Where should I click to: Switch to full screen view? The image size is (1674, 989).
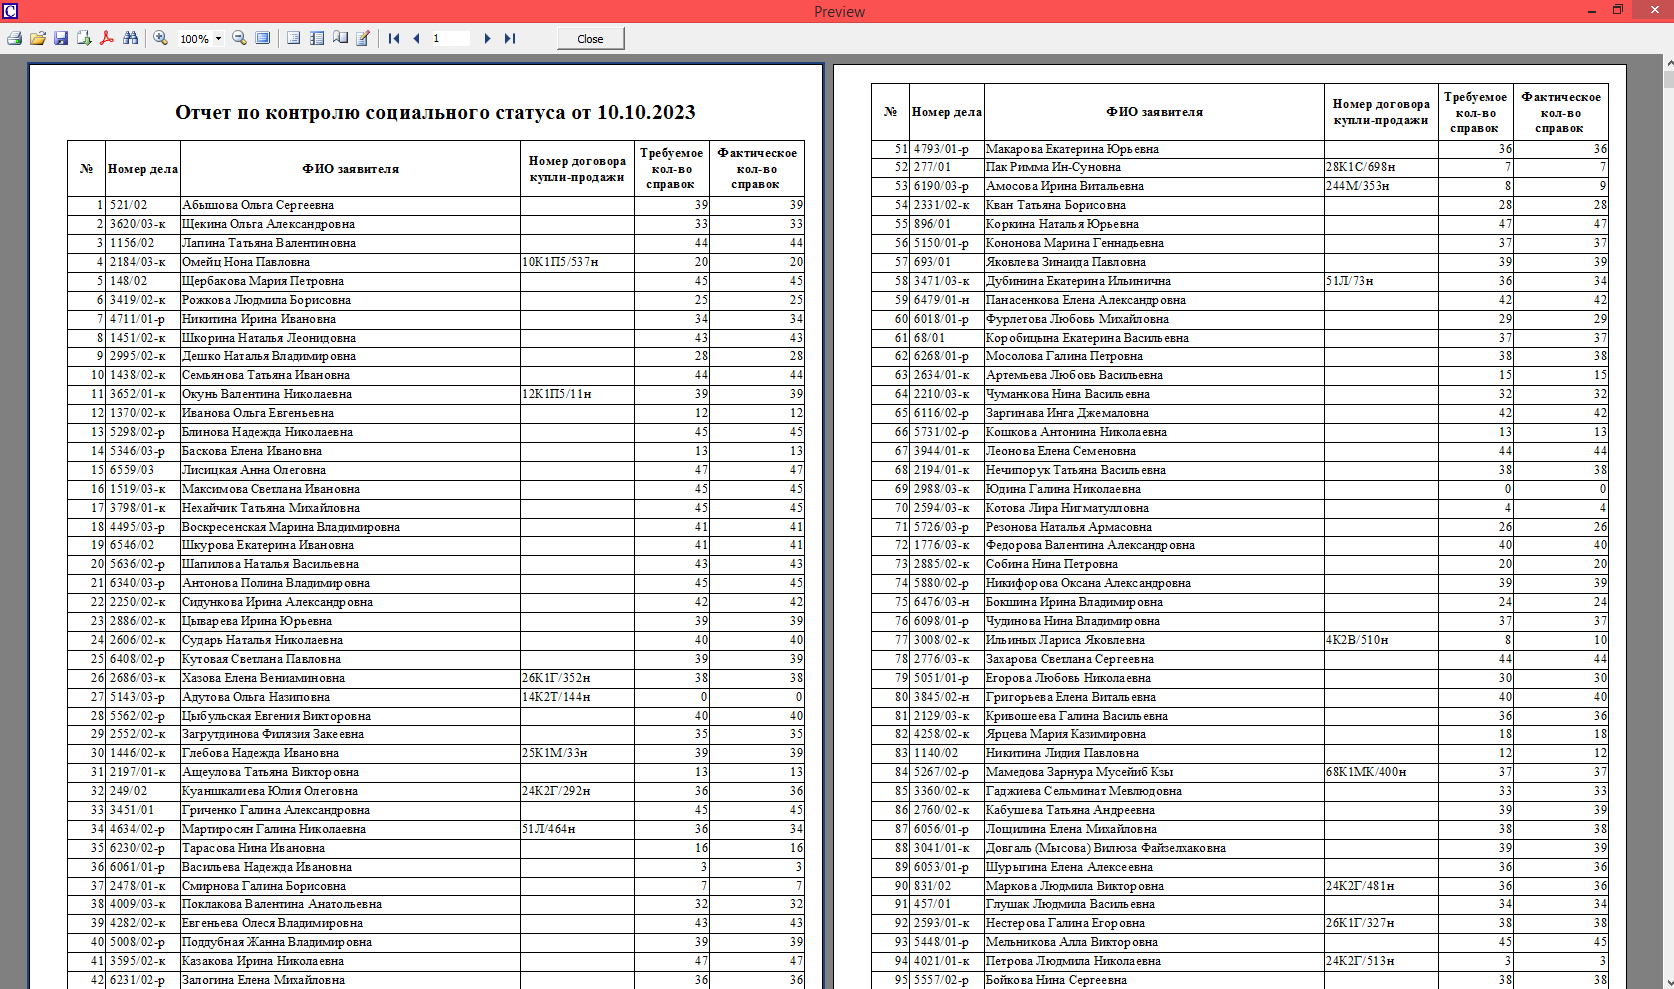point(263,39)
